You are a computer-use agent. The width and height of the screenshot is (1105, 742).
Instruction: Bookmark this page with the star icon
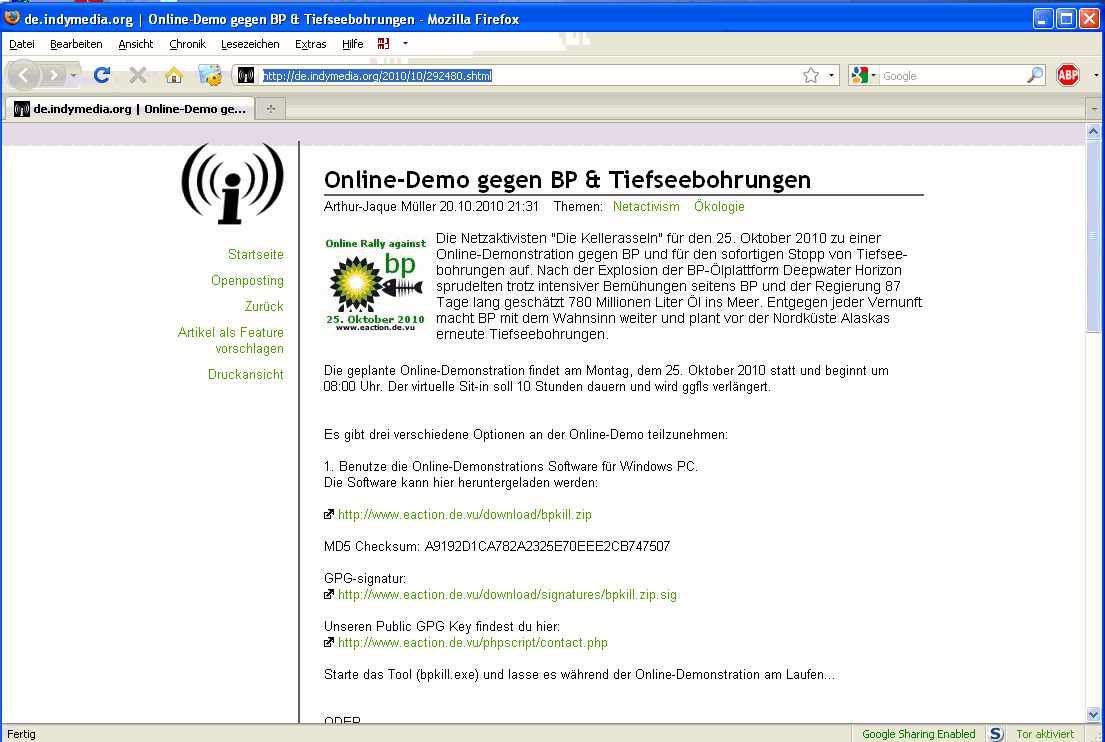click(811, 76)
